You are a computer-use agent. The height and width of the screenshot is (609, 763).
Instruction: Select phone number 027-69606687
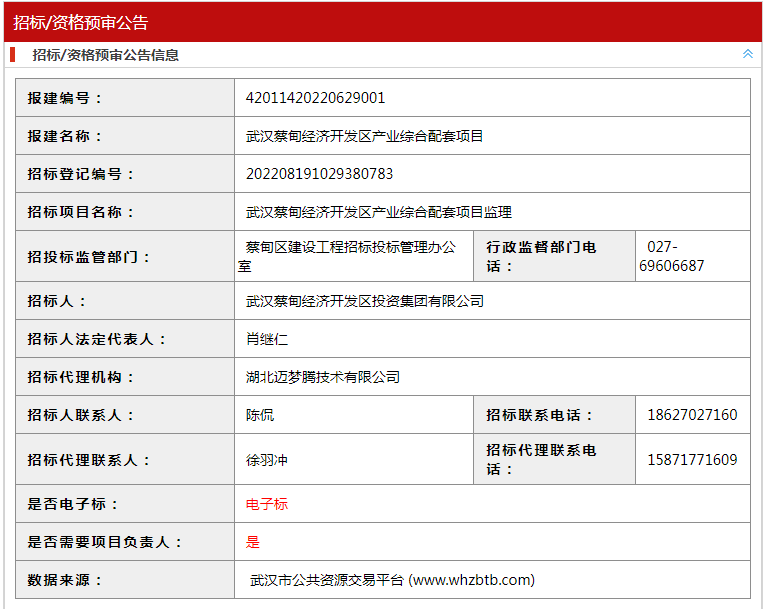click(672, 256)
